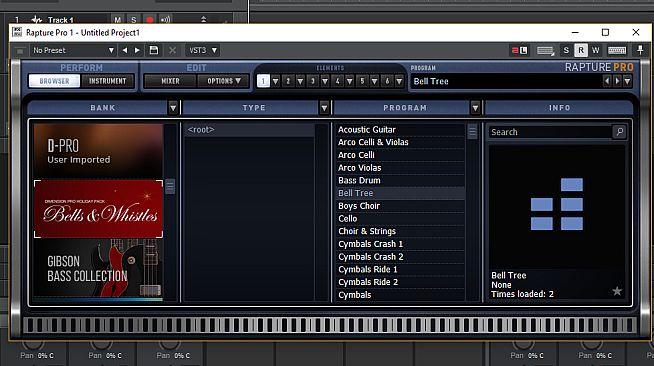Open element 3 dropdown arrow
Screen dimensions: 654x366
click(325, 81)
